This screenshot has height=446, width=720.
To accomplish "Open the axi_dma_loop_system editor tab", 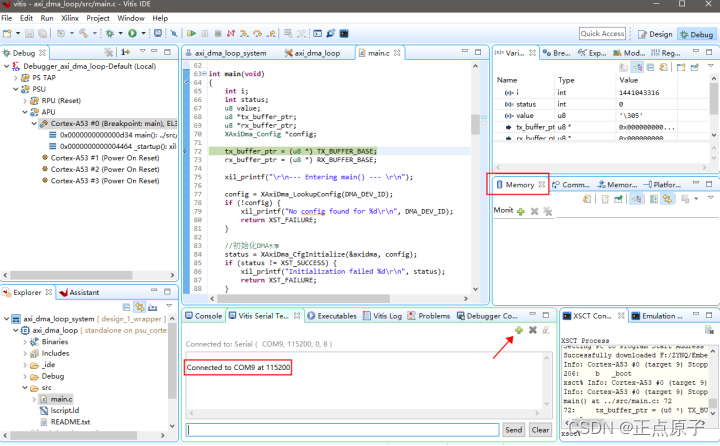I will click(226, 53).
